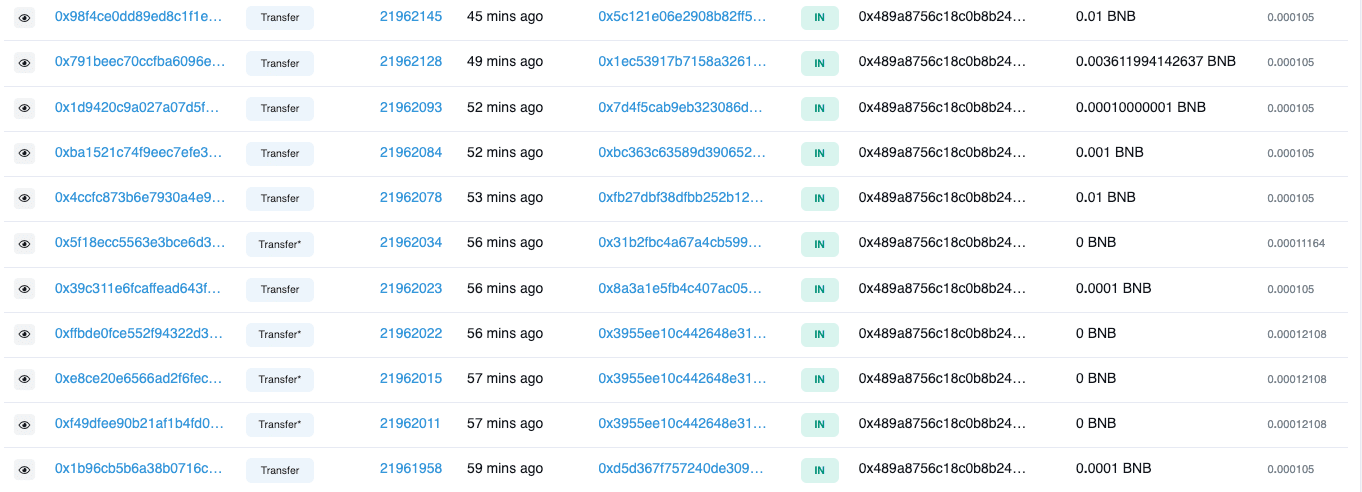Viewport: 1362px width, 492px height.
Task: Open sender address 0xfb27dbf38dfbb252b12
Action: (x=682, y=197)
